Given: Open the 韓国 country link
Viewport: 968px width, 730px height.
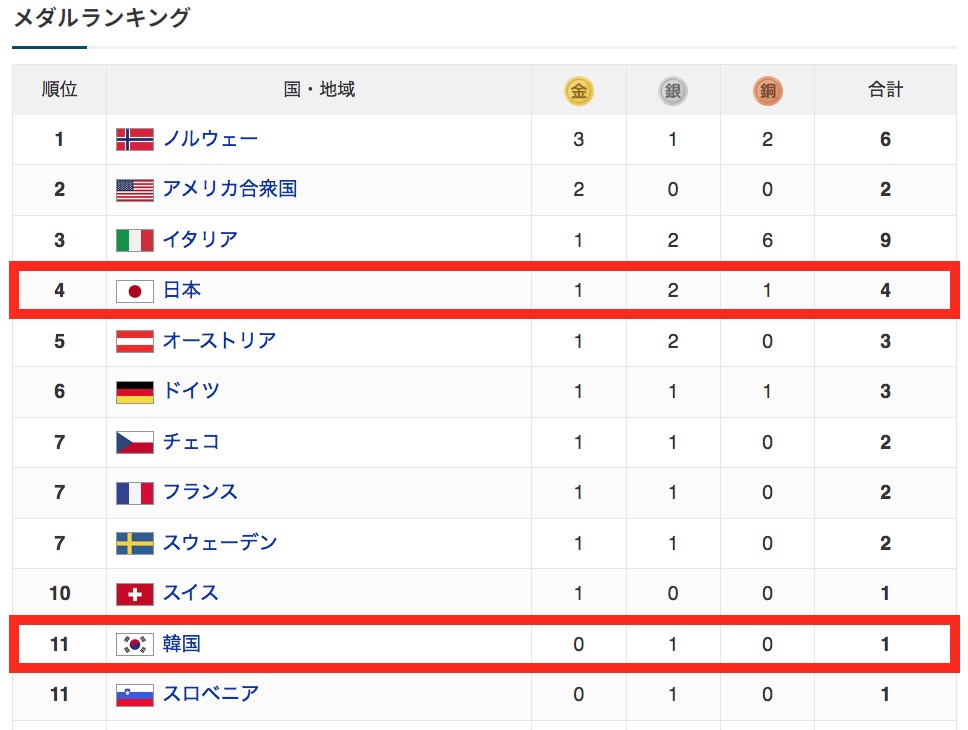Looking at the screenshot, I should (182, 643).
